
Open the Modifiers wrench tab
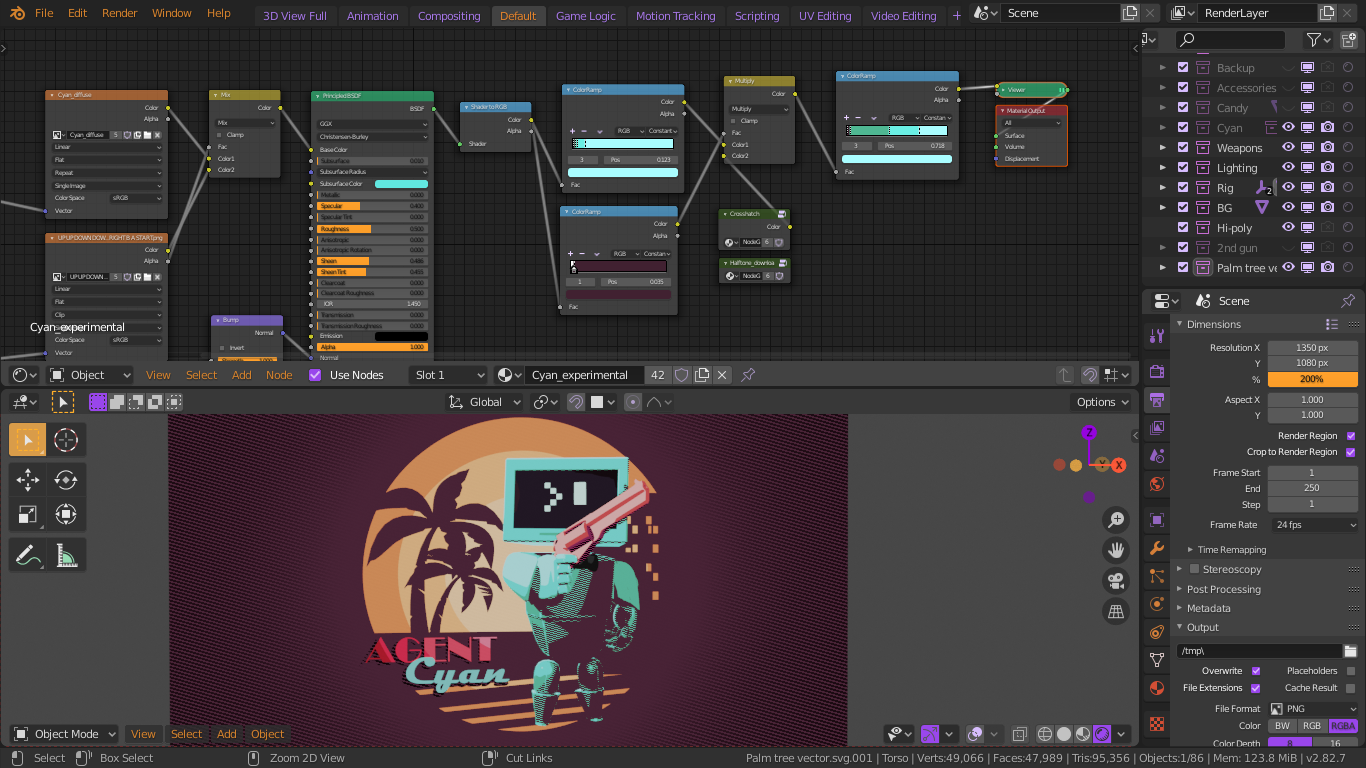tap(1157, 548)
